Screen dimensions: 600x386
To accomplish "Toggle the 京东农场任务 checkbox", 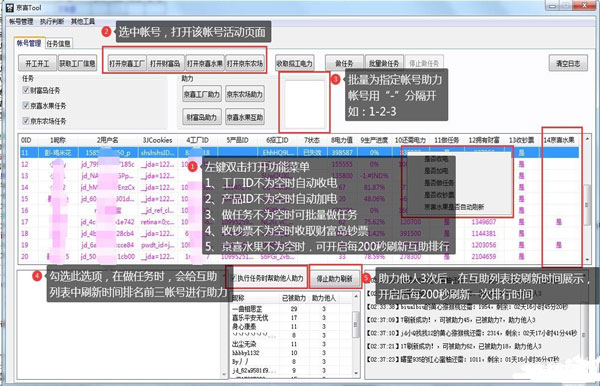I will (x=26, y=121).
